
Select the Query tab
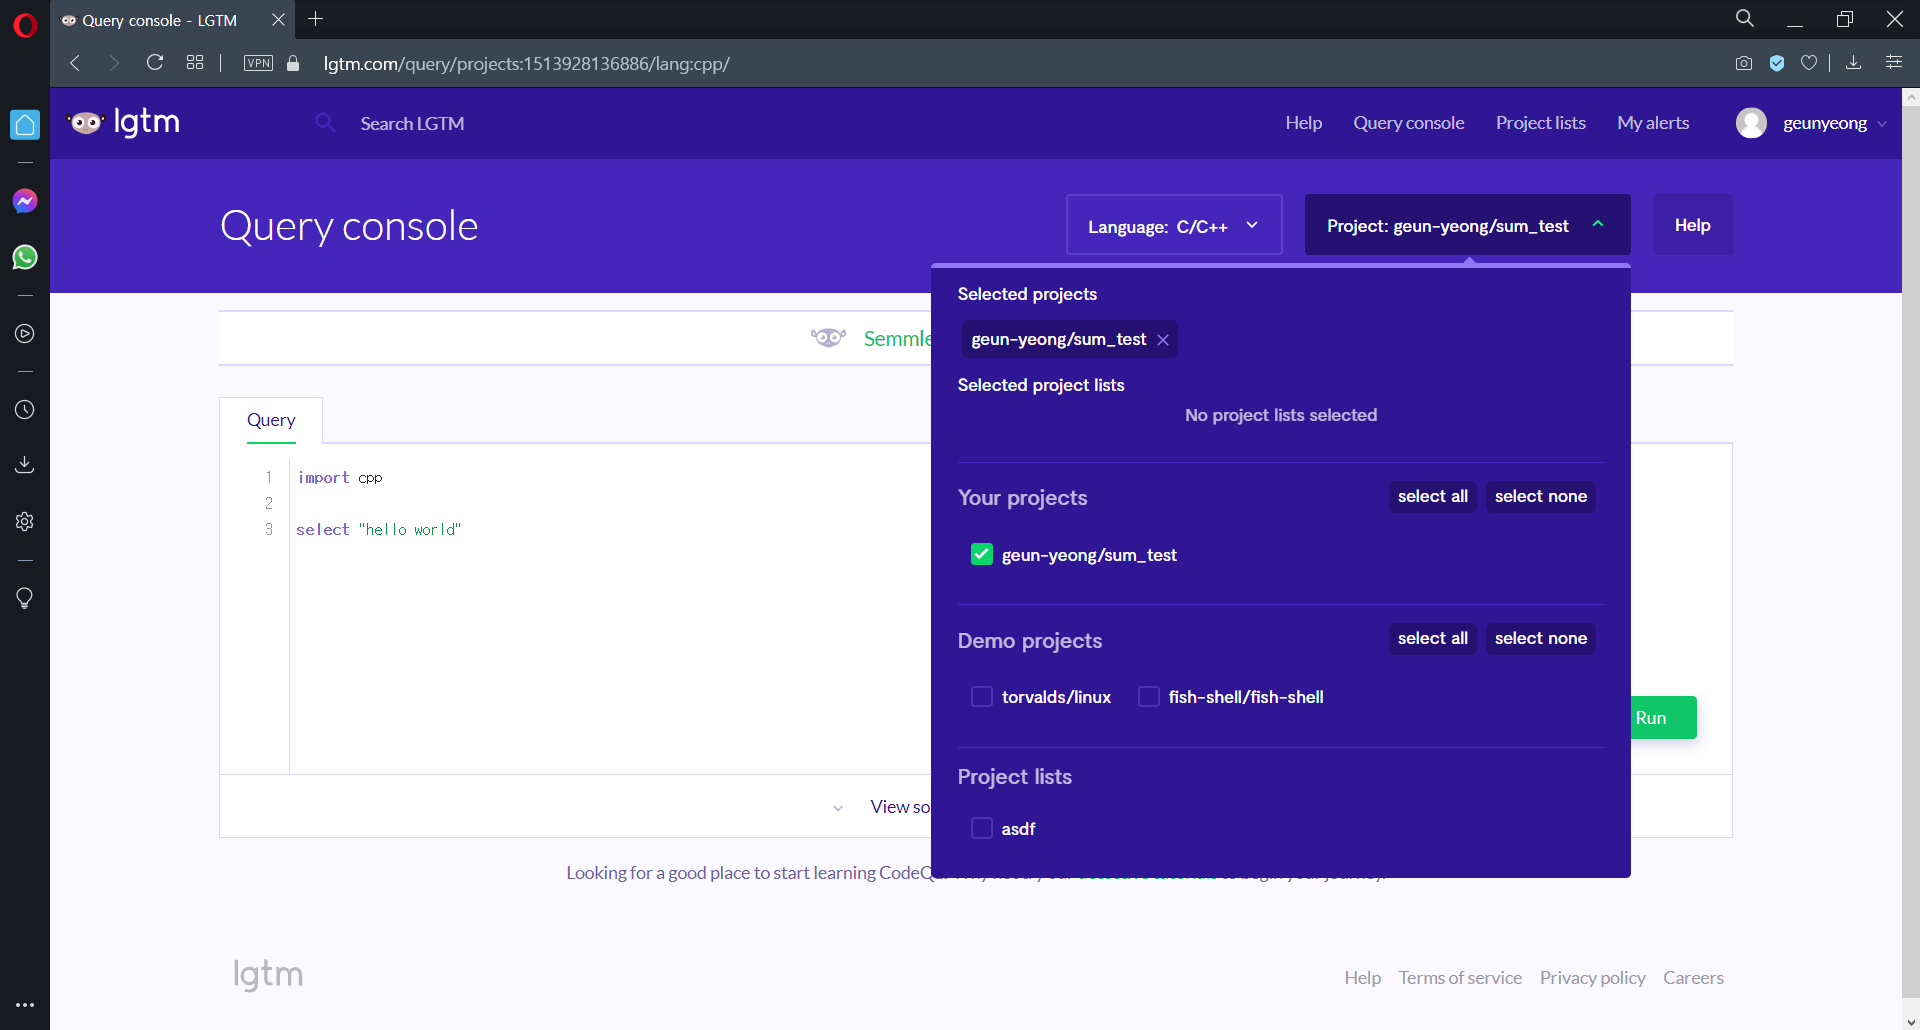tap(271, 420)
